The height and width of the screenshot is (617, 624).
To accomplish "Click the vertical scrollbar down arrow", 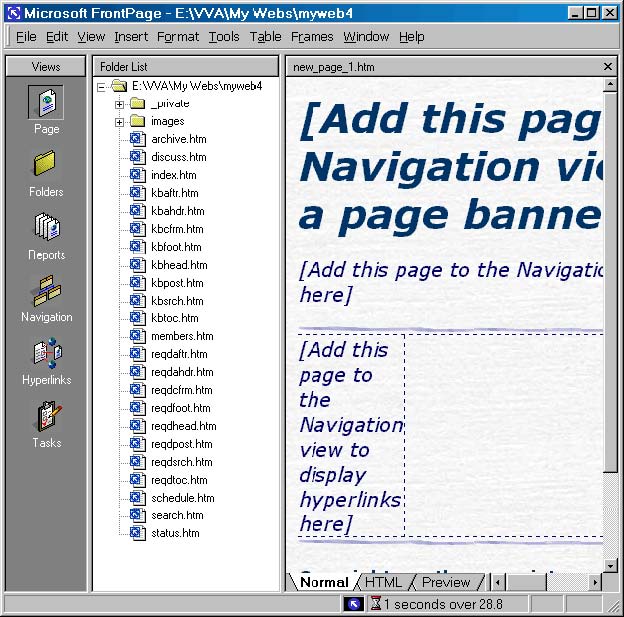I will (610, 564).
